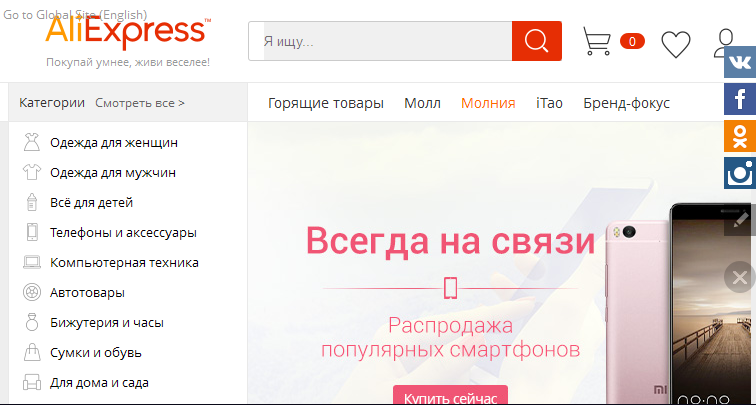Open 'Одежда для женщин' category
The width and height of the screenshot is (756, 405).
coord(114,143)
